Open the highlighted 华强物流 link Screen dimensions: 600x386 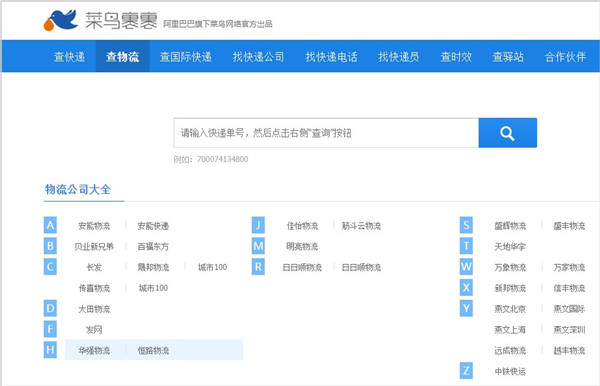pyautogui.click(x=94, y=350)
